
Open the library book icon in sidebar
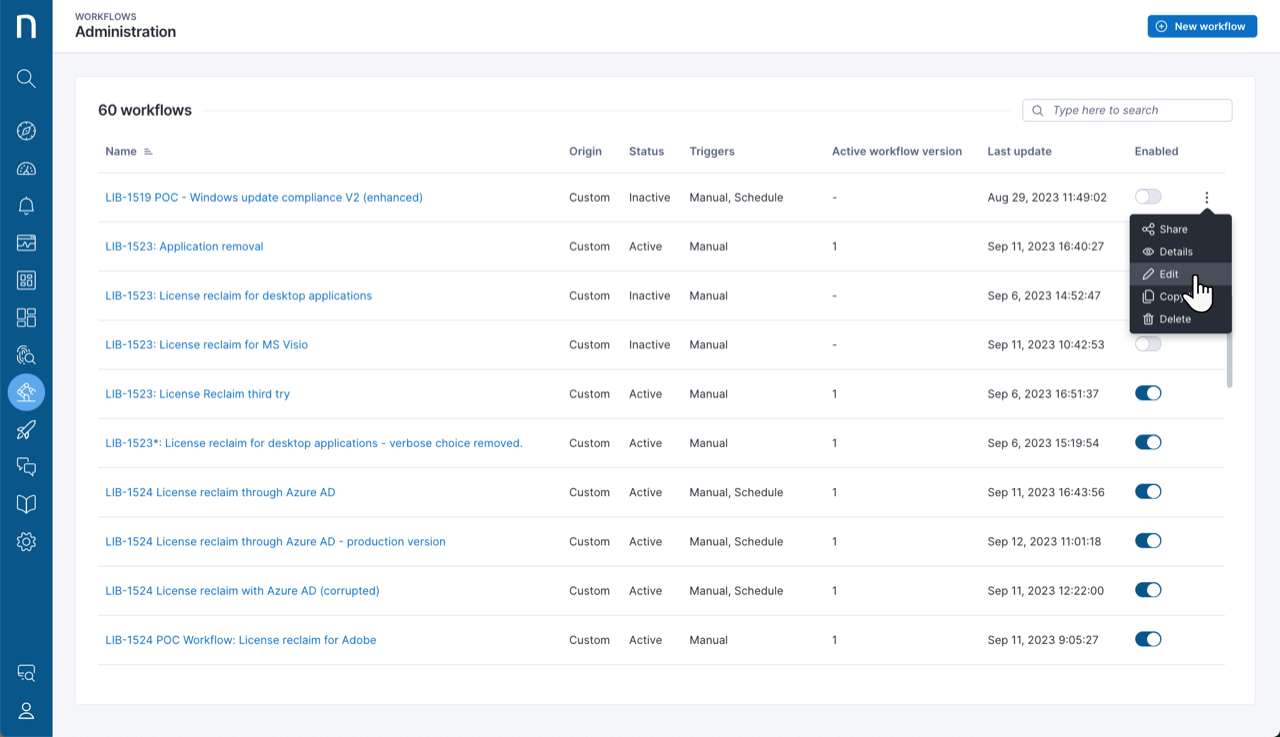click(x=27, y=503)
